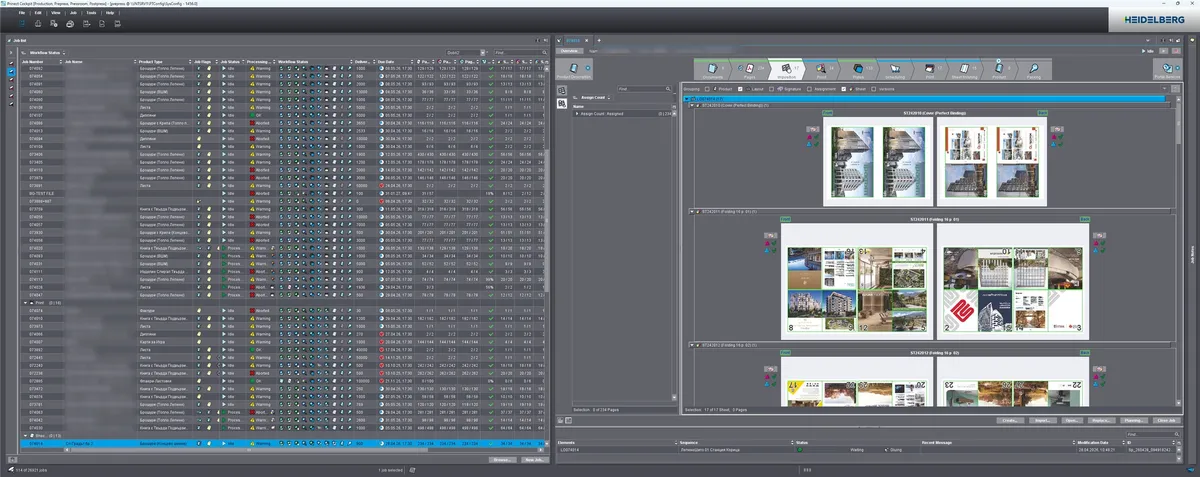1200x477 pixels.
Task: Click the search icon in job list Find box
Action: [544, 52]
